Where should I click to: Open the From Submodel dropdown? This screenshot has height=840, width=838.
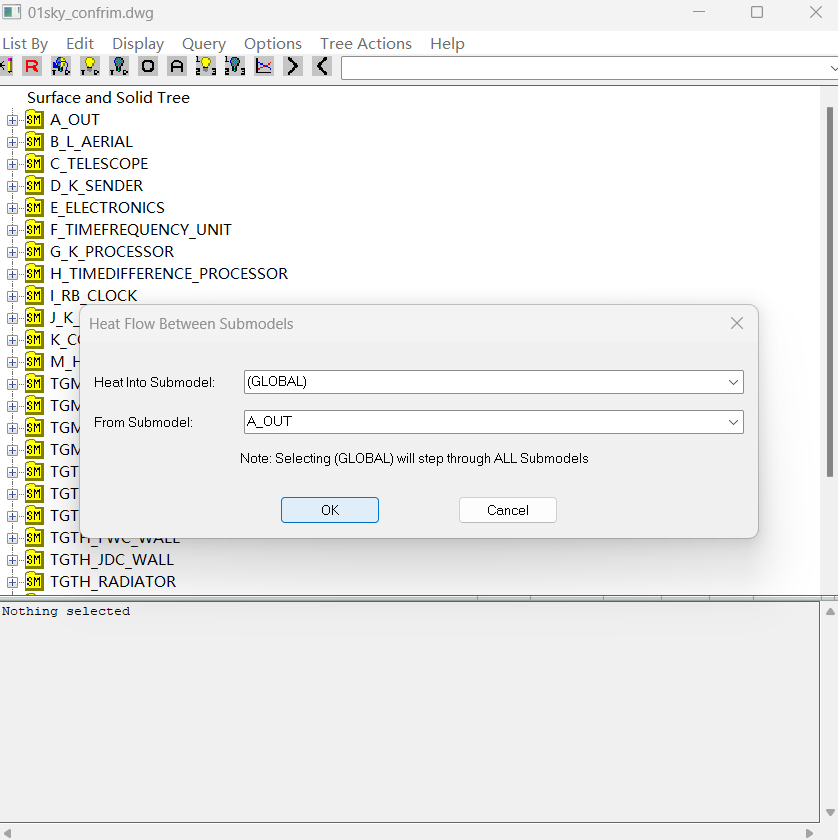[x=733, y=422]
